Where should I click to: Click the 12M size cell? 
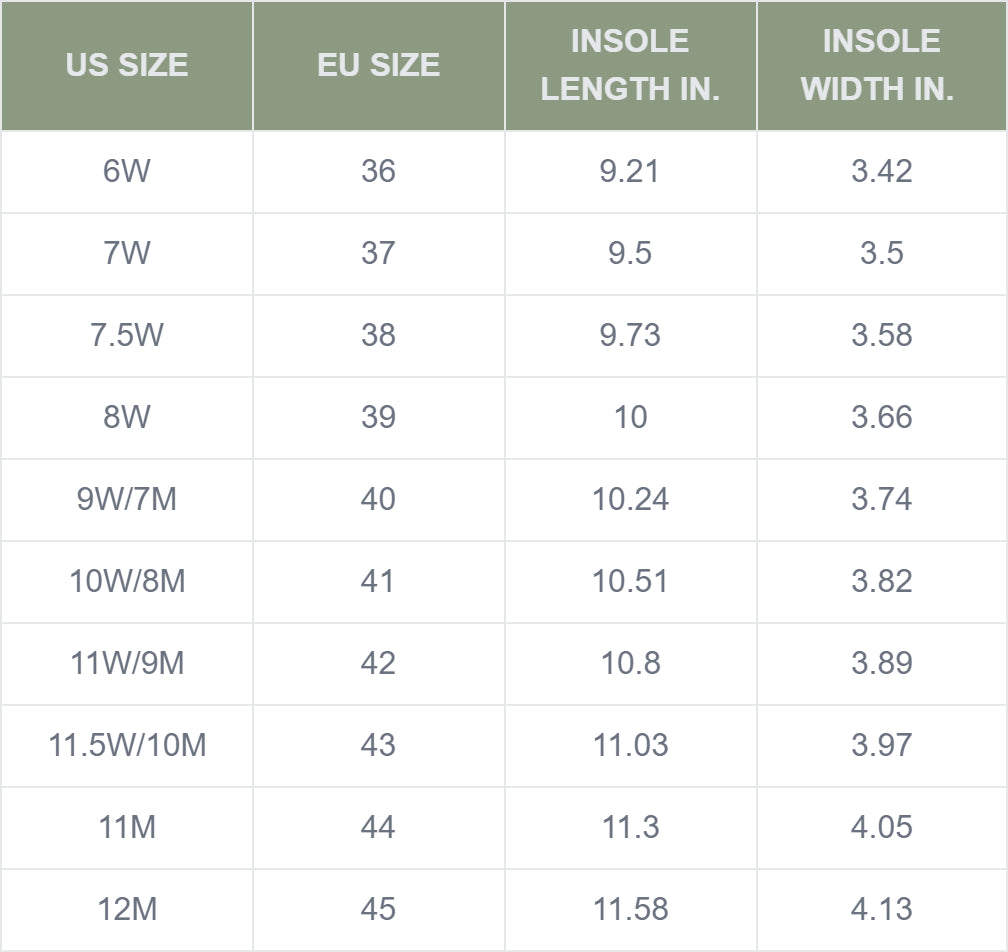(x=127, y=909)
